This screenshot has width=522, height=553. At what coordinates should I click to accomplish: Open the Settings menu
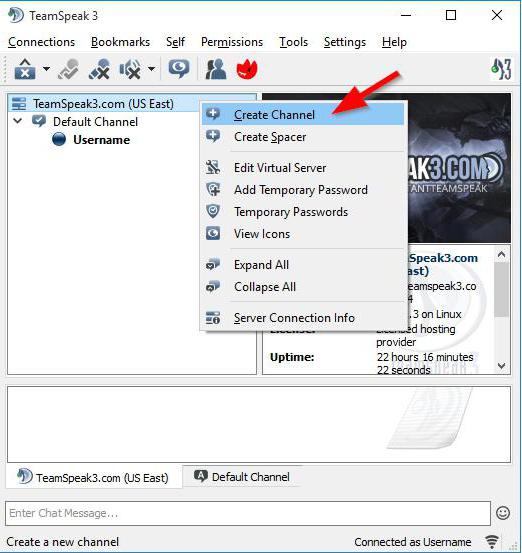pos(345,42)
